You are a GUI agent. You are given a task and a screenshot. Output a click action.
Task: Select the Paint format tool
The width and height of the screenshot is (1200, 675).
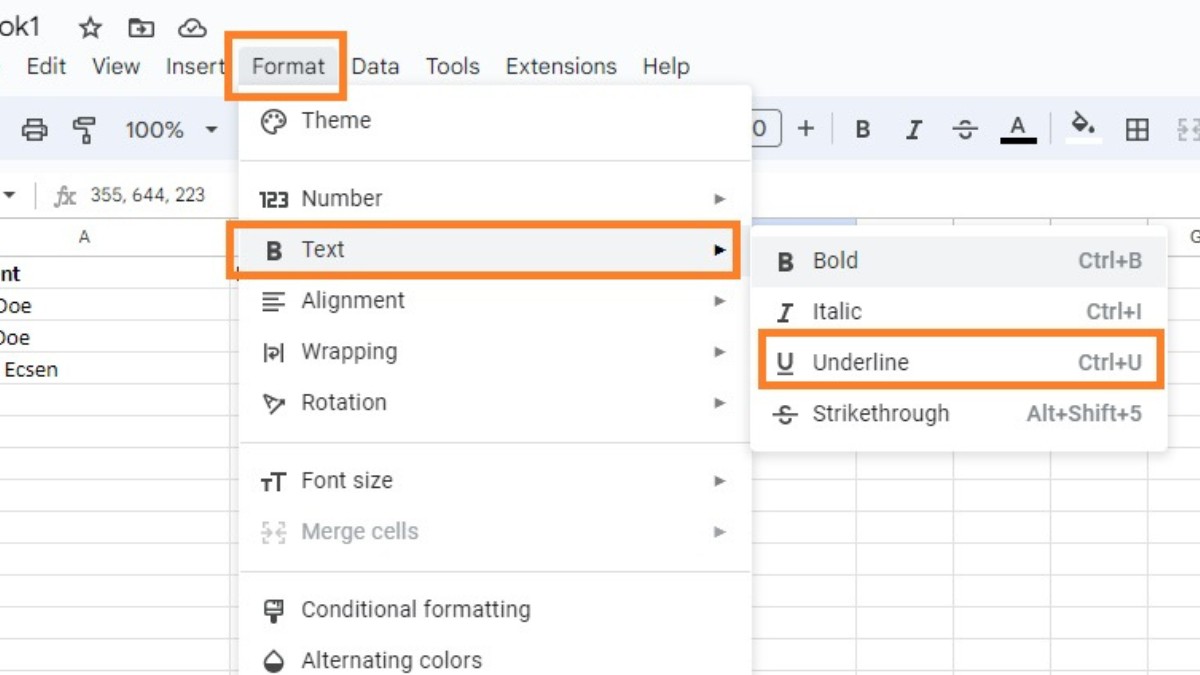point(87,129)
